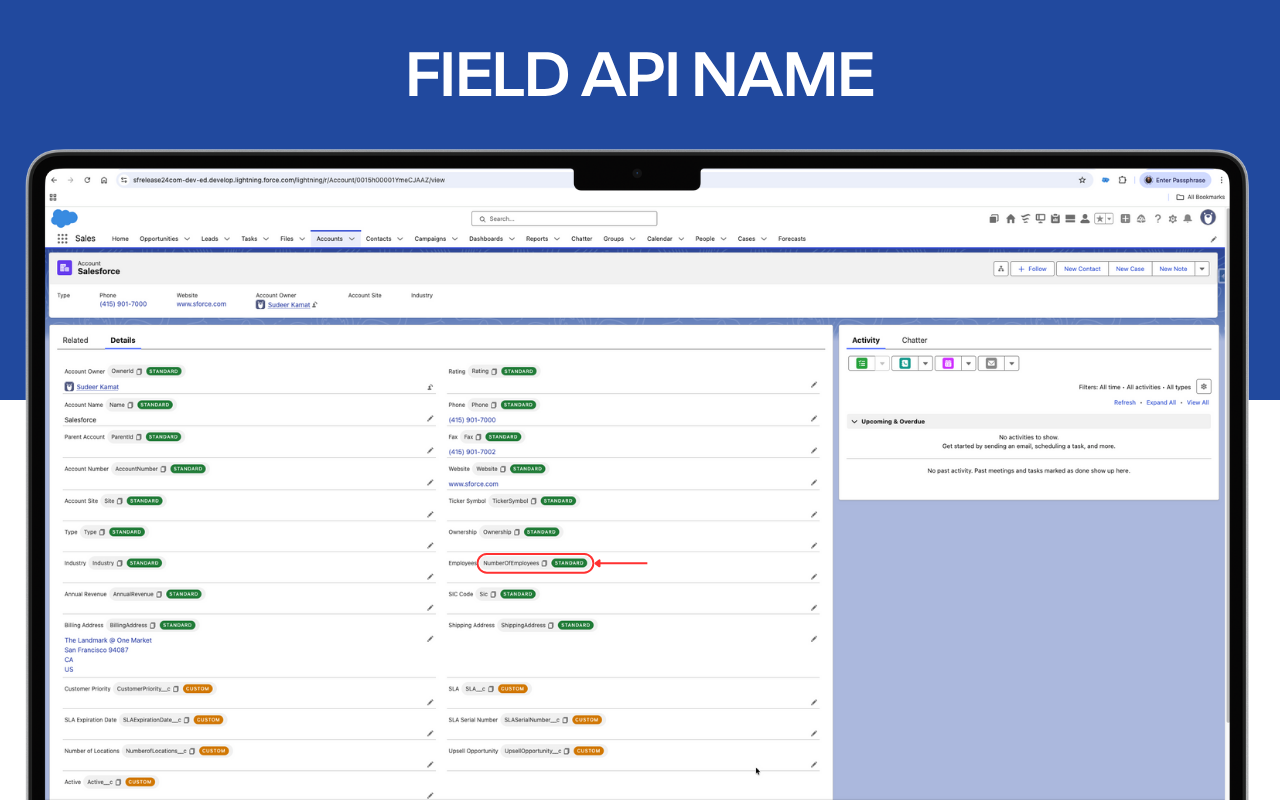Expand the Accounts navigation tab dropdown
Viewport: 1280px width, 800px height.
352,239
